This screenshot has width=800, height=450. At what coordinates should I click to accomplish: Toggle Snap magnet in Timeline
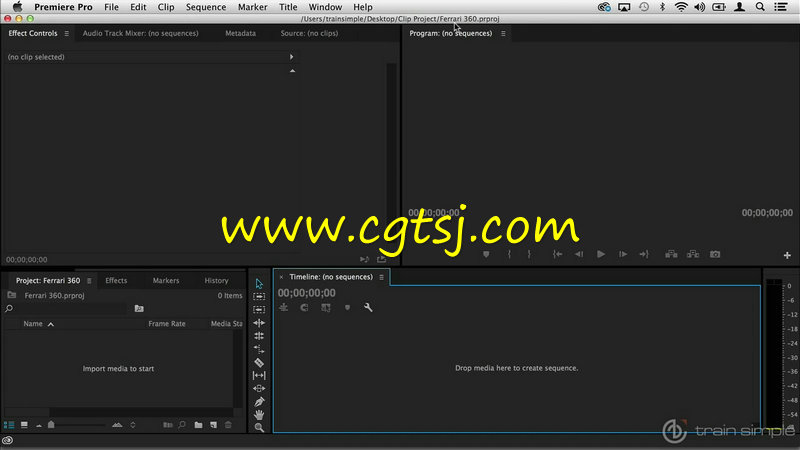click(305, 308)
